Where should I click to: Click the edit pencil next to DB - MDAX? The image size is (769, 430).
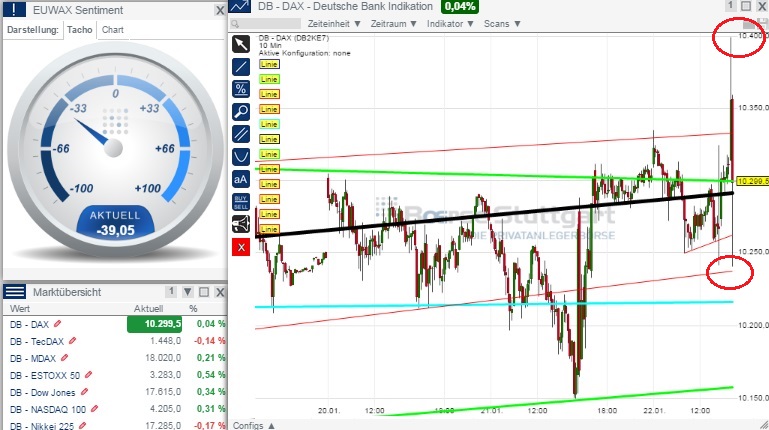coord(64,358)
